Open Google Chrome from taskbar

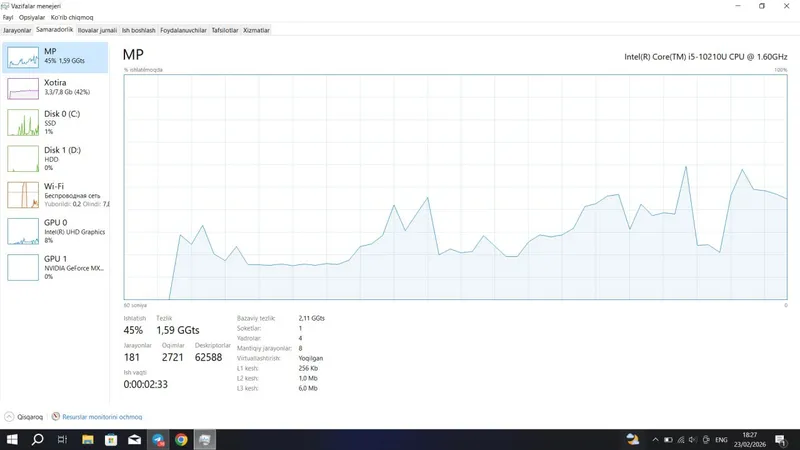coord(181,440)
